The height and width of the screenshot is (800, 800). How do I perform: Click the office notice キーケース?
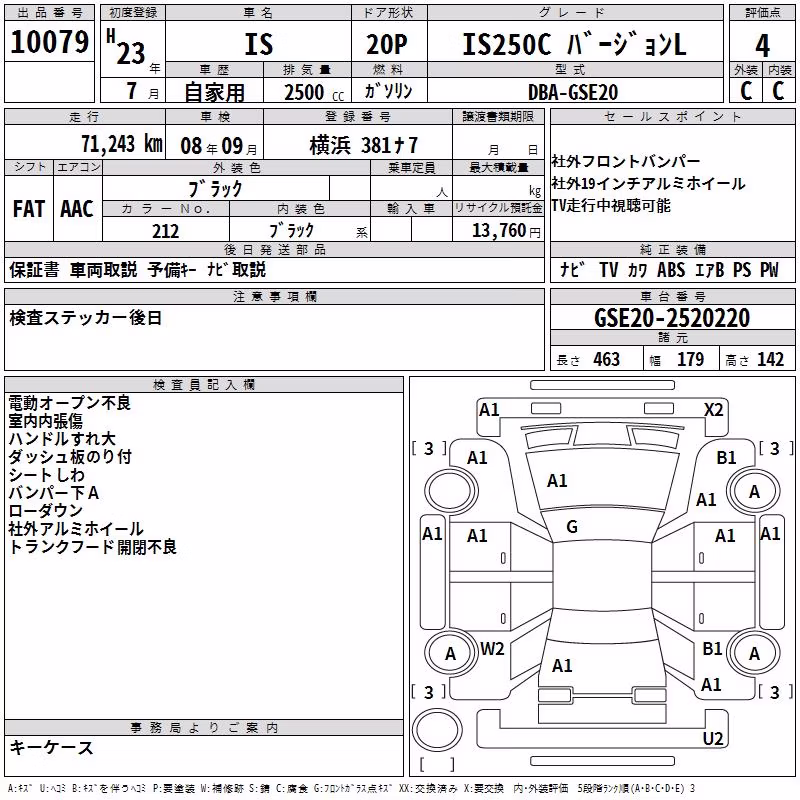click(x=52, y=748)
